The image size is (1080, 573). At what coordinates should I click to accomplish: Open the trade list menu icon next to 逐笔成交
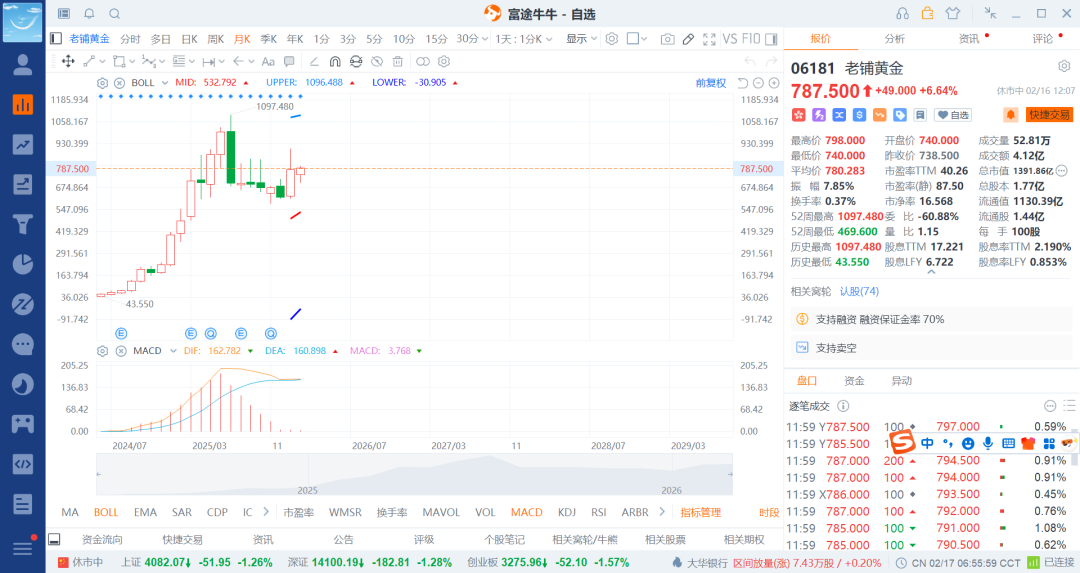pyautogui.click(x=1069, y=406)
